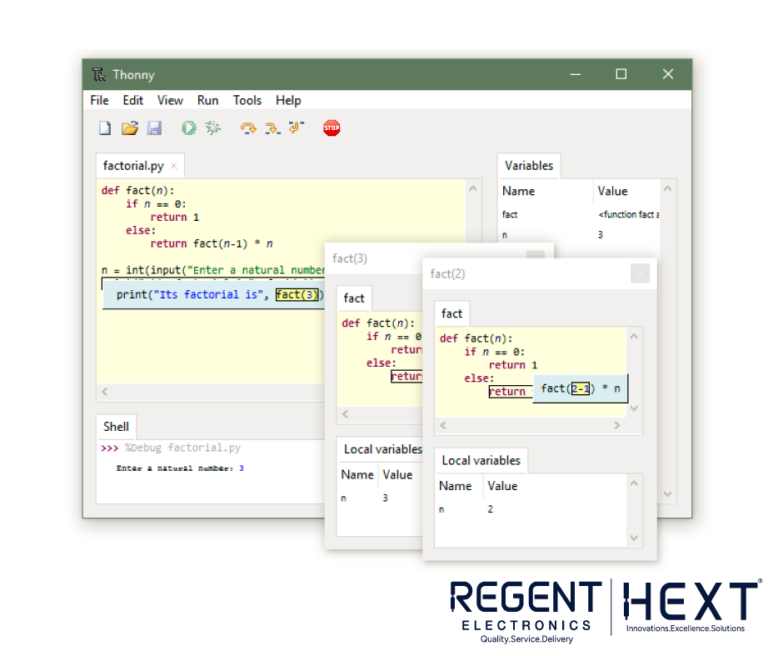
Task: Click the Save floppy disk icon
Action: coord(154,128)
